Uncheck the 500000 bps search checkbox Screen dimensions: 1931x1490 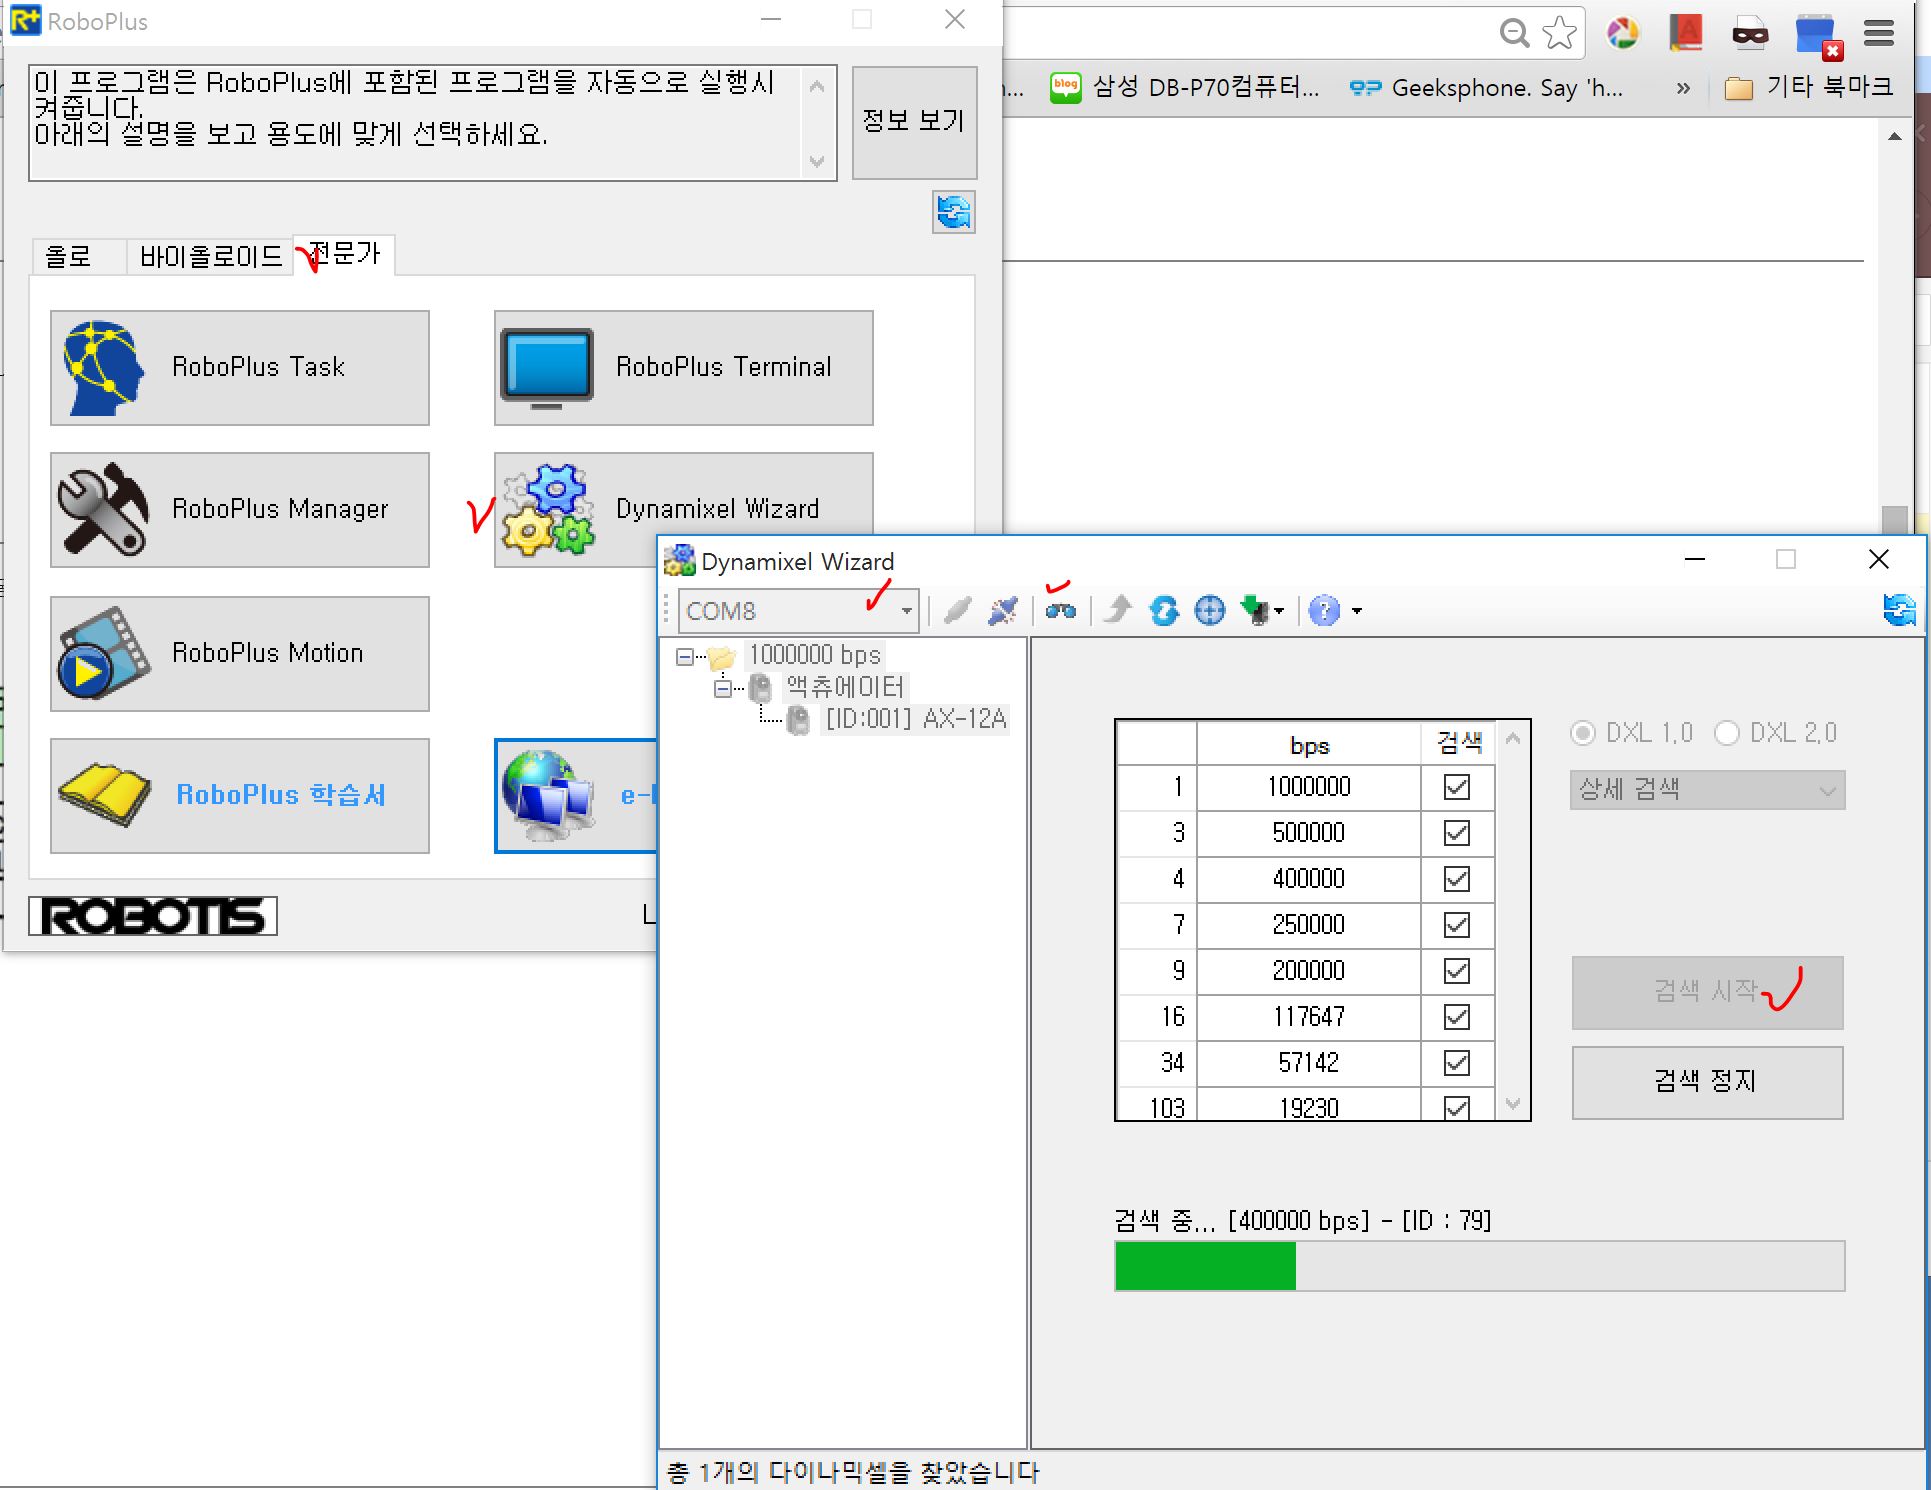point(1457,833)
